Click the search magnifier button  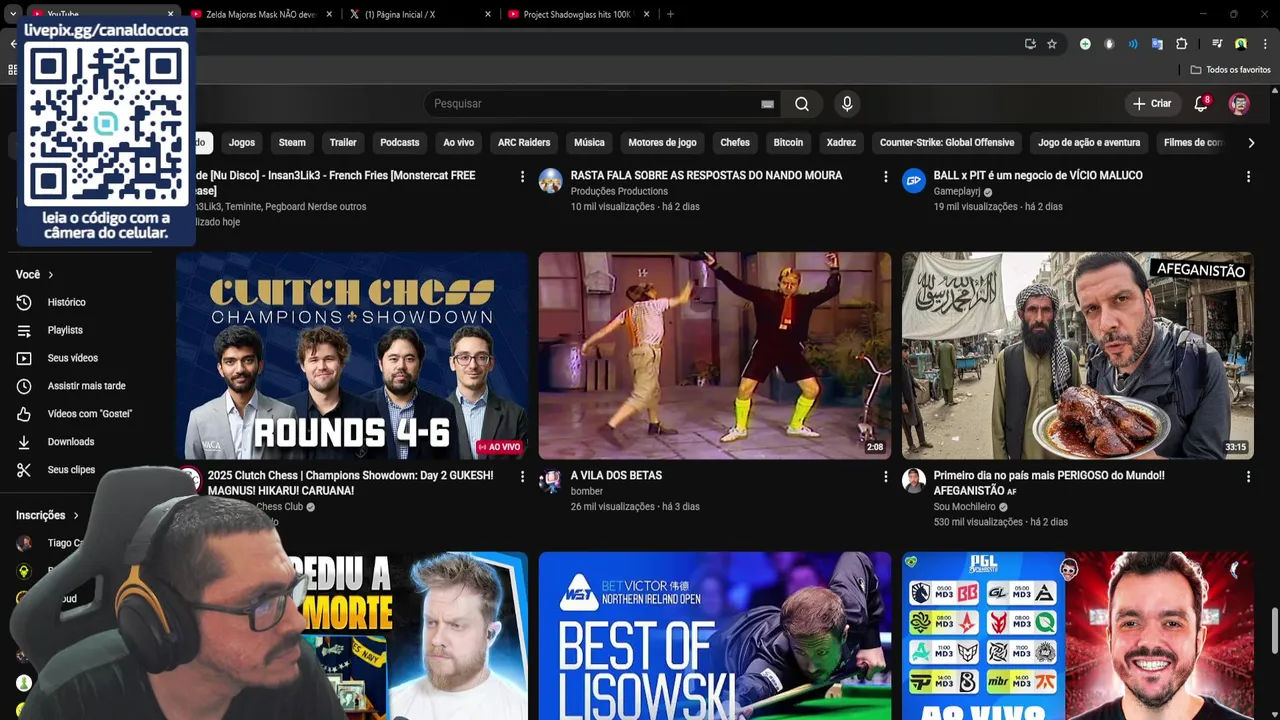pyautogui.click(x=802, y=104)
